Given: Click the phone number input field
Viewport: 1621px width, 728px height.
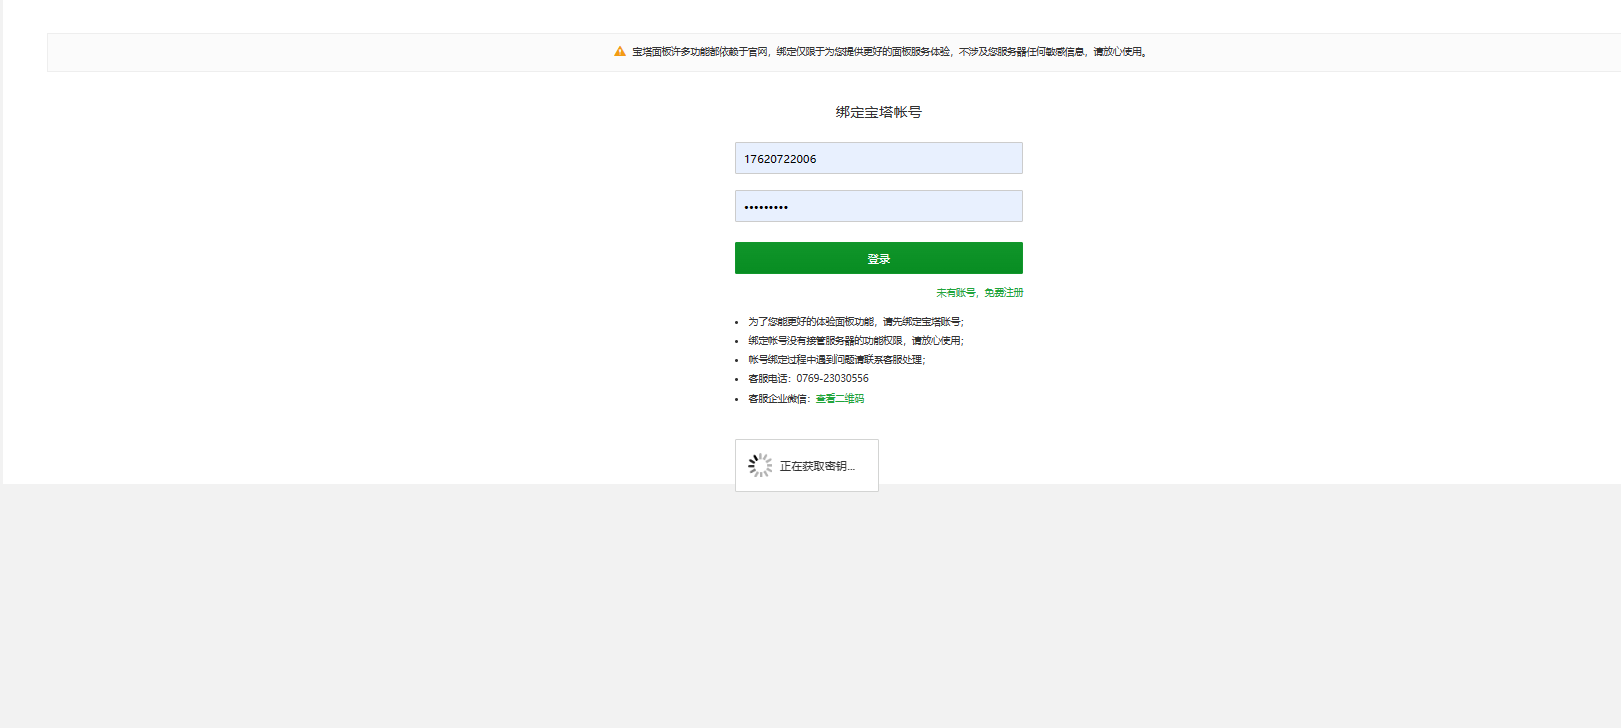Looking at the screenshot, I should 878,158.
